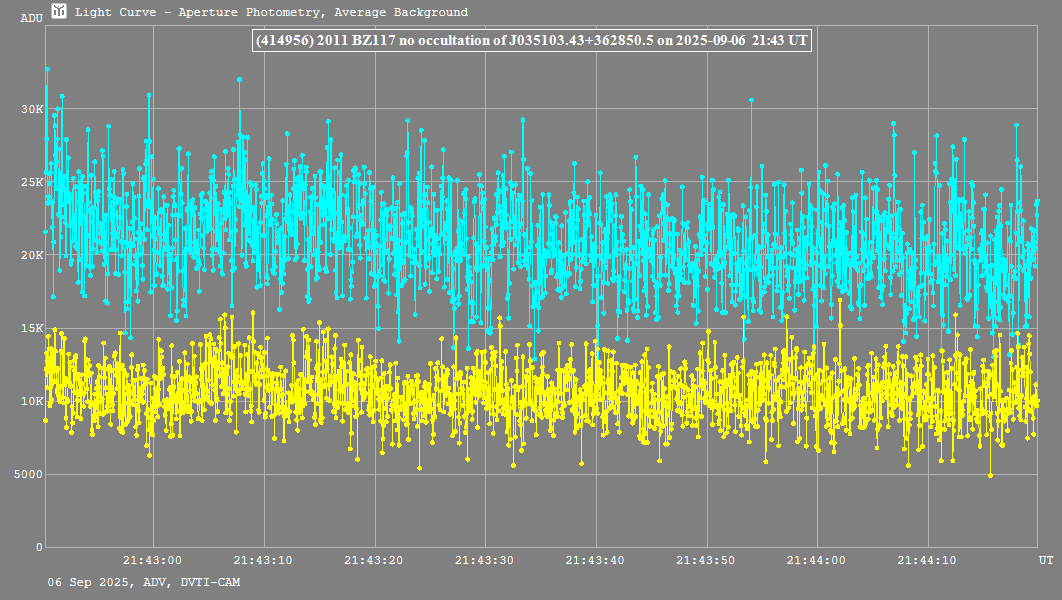
Task: Select the 21:44:10 time axis marker
Action: pyautogui.click(x=929, y=560)
